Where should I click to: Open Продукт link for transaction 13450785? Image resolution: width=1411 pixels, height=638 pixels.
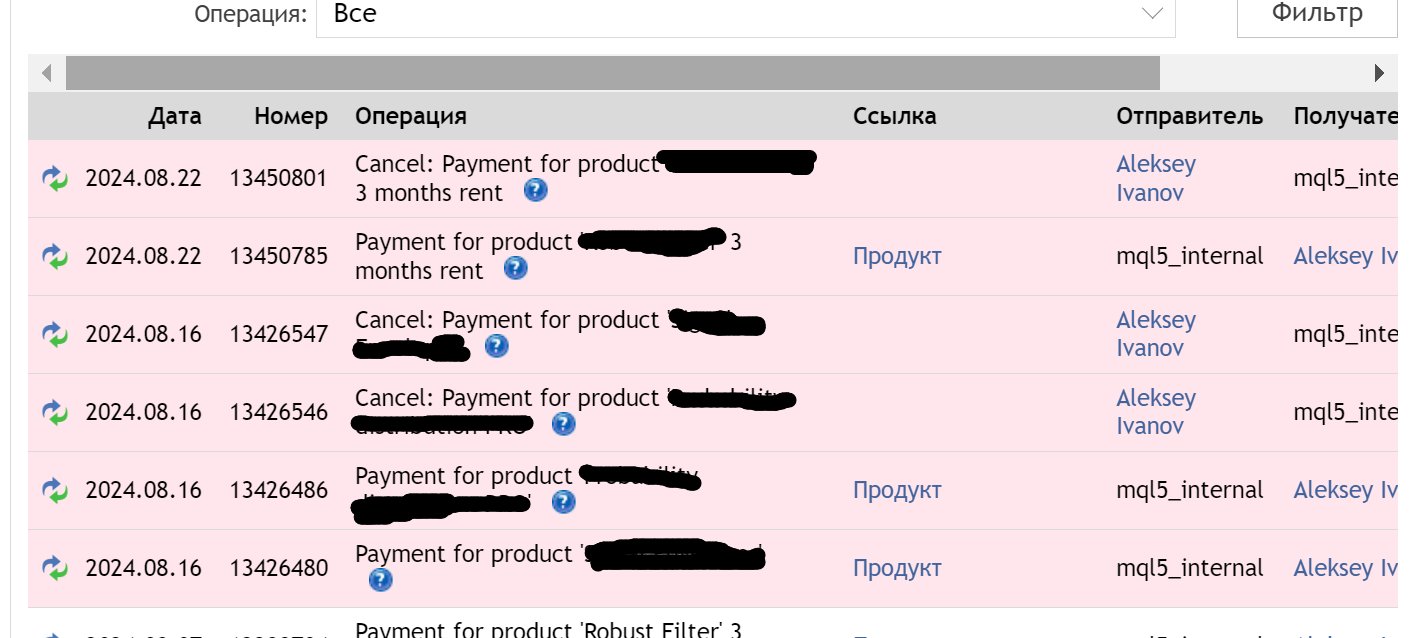897,256
